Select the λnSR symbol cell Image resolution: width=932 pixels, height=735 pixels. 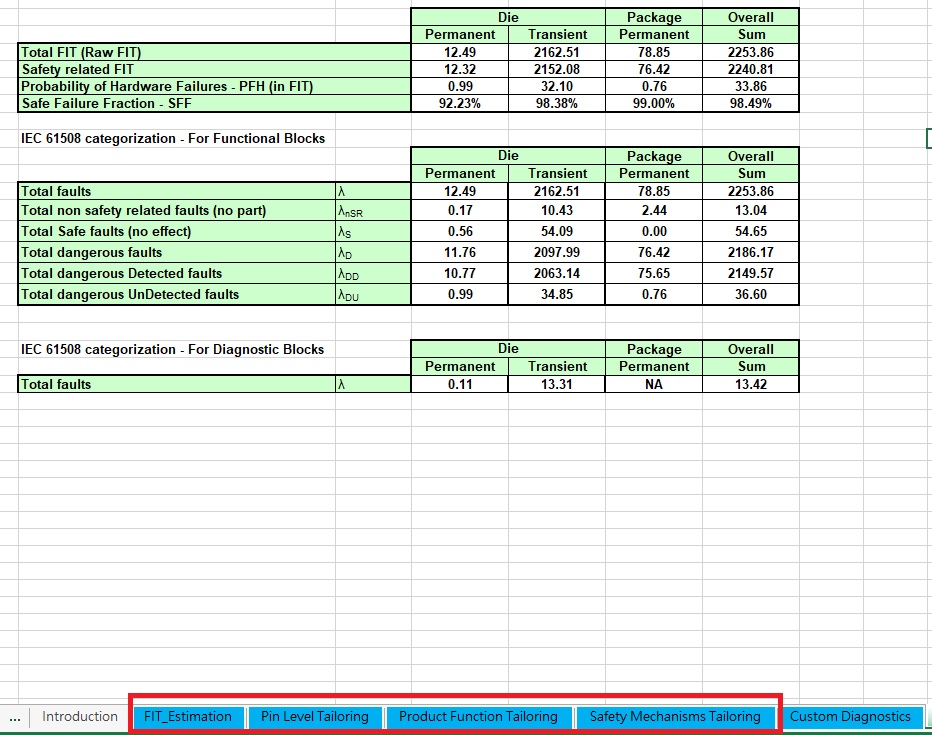pyautogui.click(x=372, y=211)
